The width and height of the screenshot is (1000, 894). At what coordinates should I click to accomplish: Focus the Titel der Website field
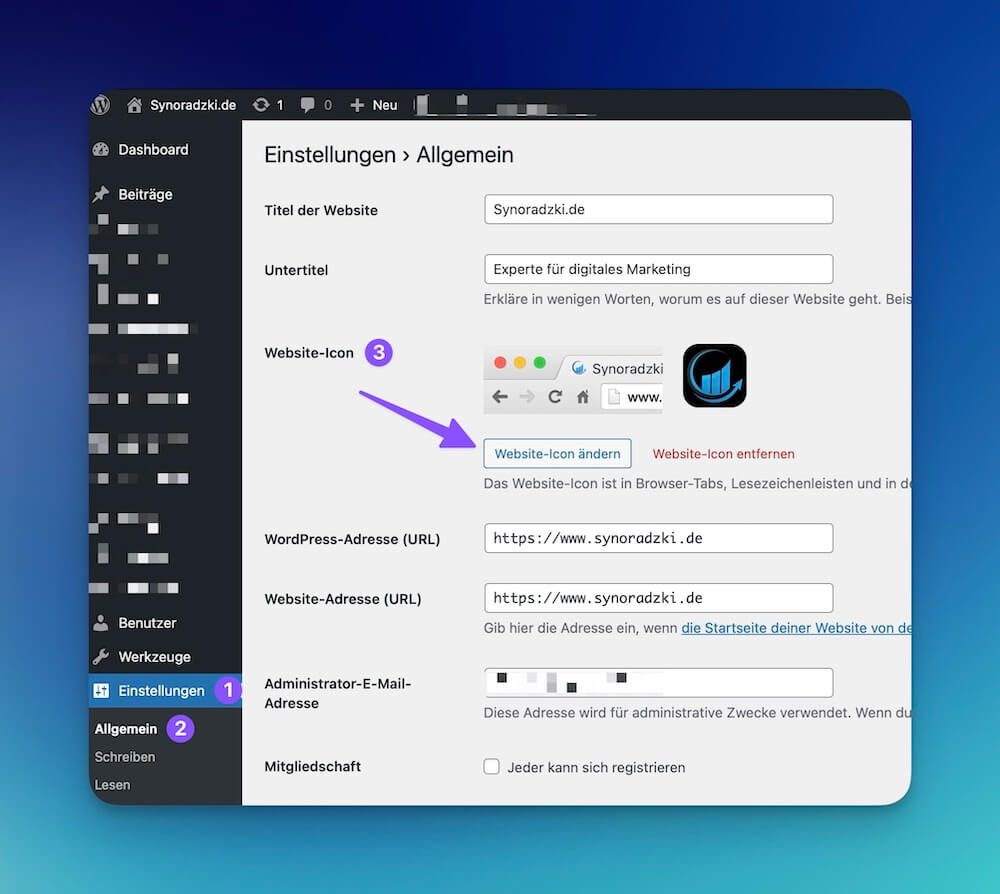coord(658,209)
